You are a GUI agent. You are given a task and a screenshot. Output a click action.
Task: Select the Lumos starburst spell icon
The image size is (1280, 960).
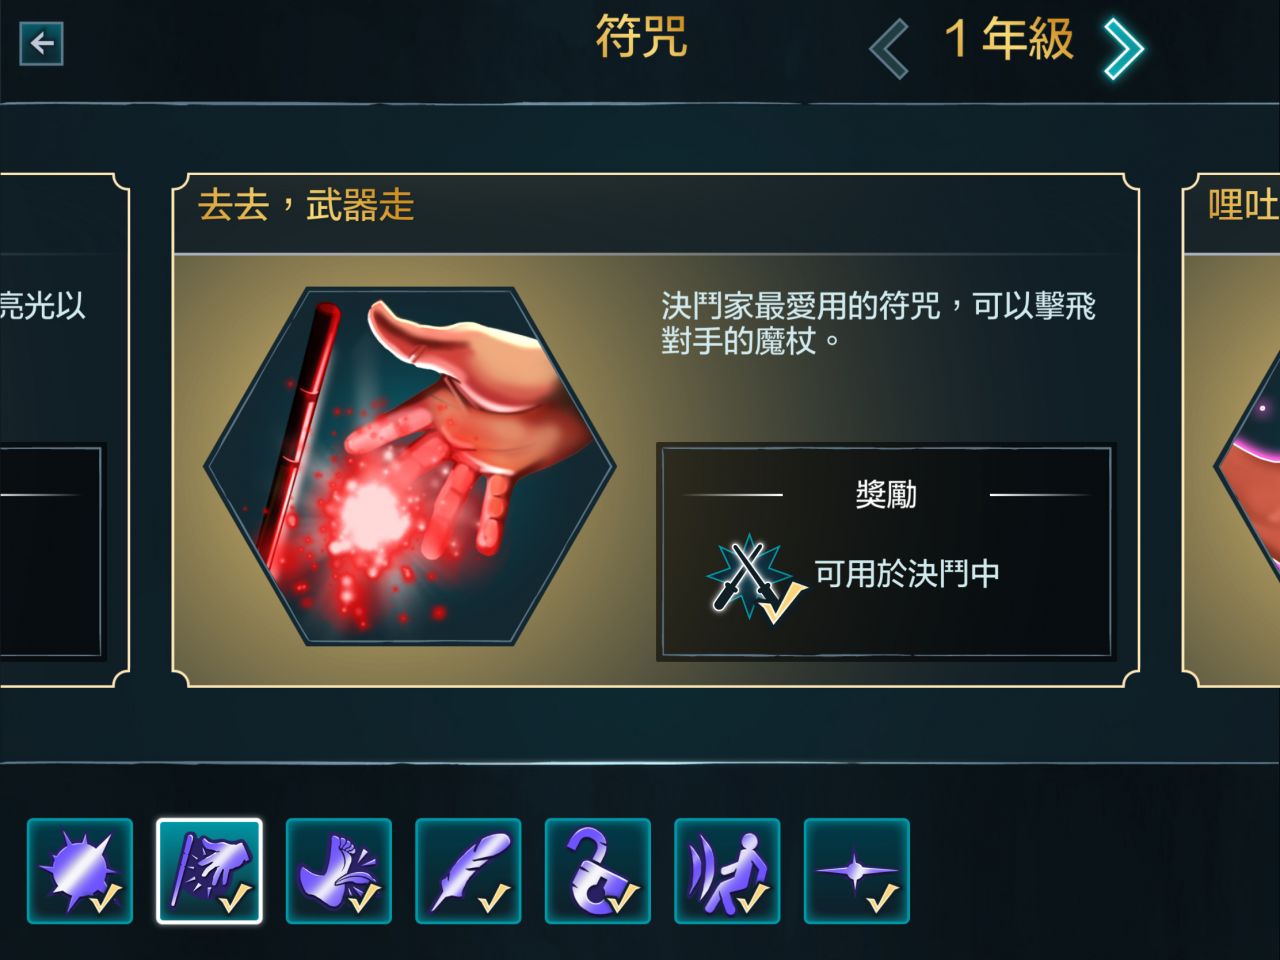click(x=80, y=871)
